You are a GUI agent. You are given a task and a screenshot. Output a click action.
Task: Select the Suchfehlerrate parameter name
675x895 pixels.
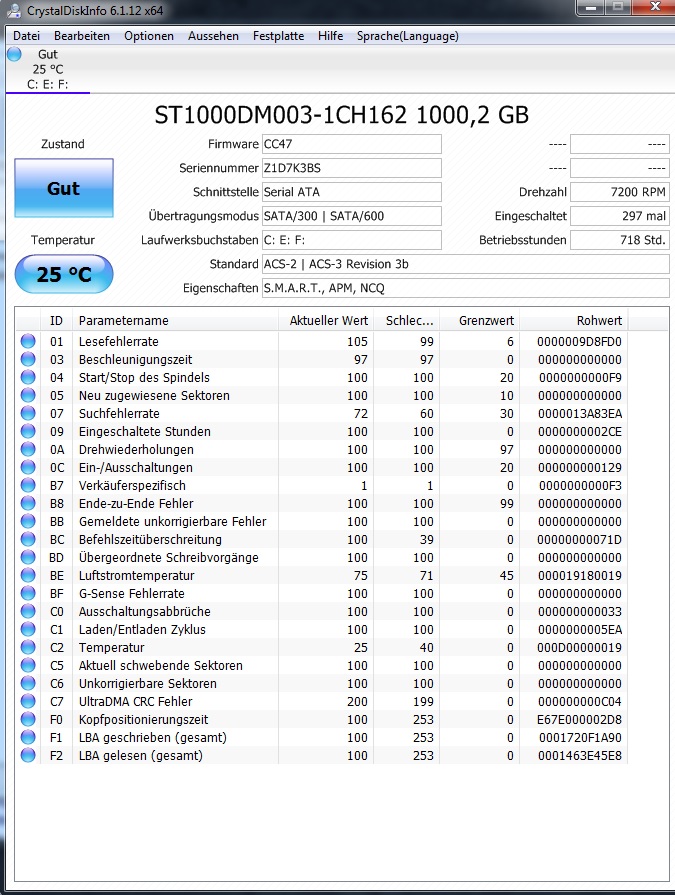pyautogui.click(x=119, y=413)
